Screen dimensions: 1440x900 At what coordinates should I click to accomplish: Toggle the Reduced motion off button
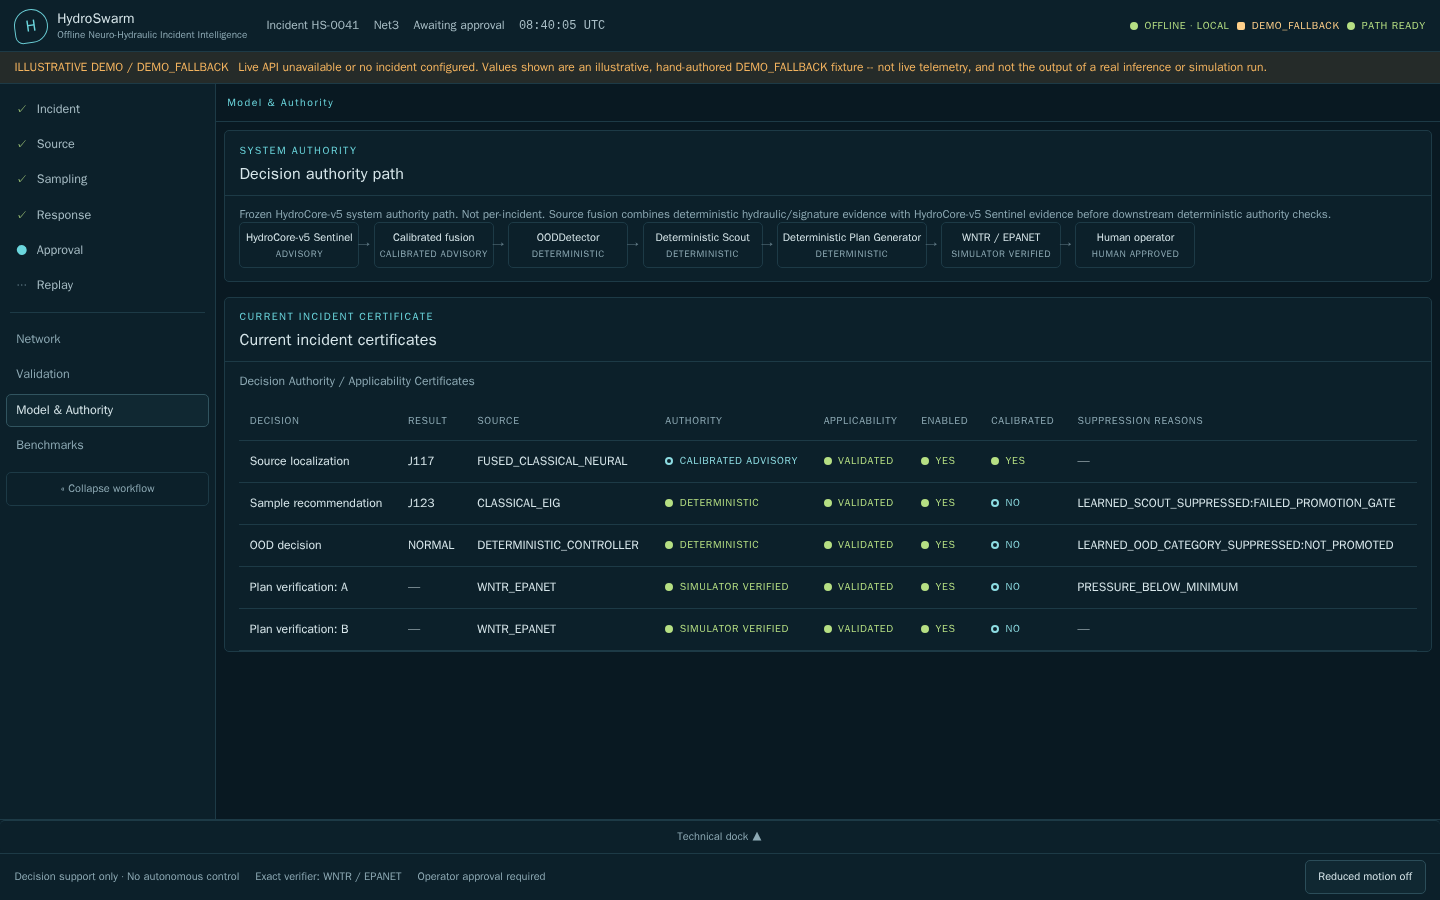click(1365, 877)
